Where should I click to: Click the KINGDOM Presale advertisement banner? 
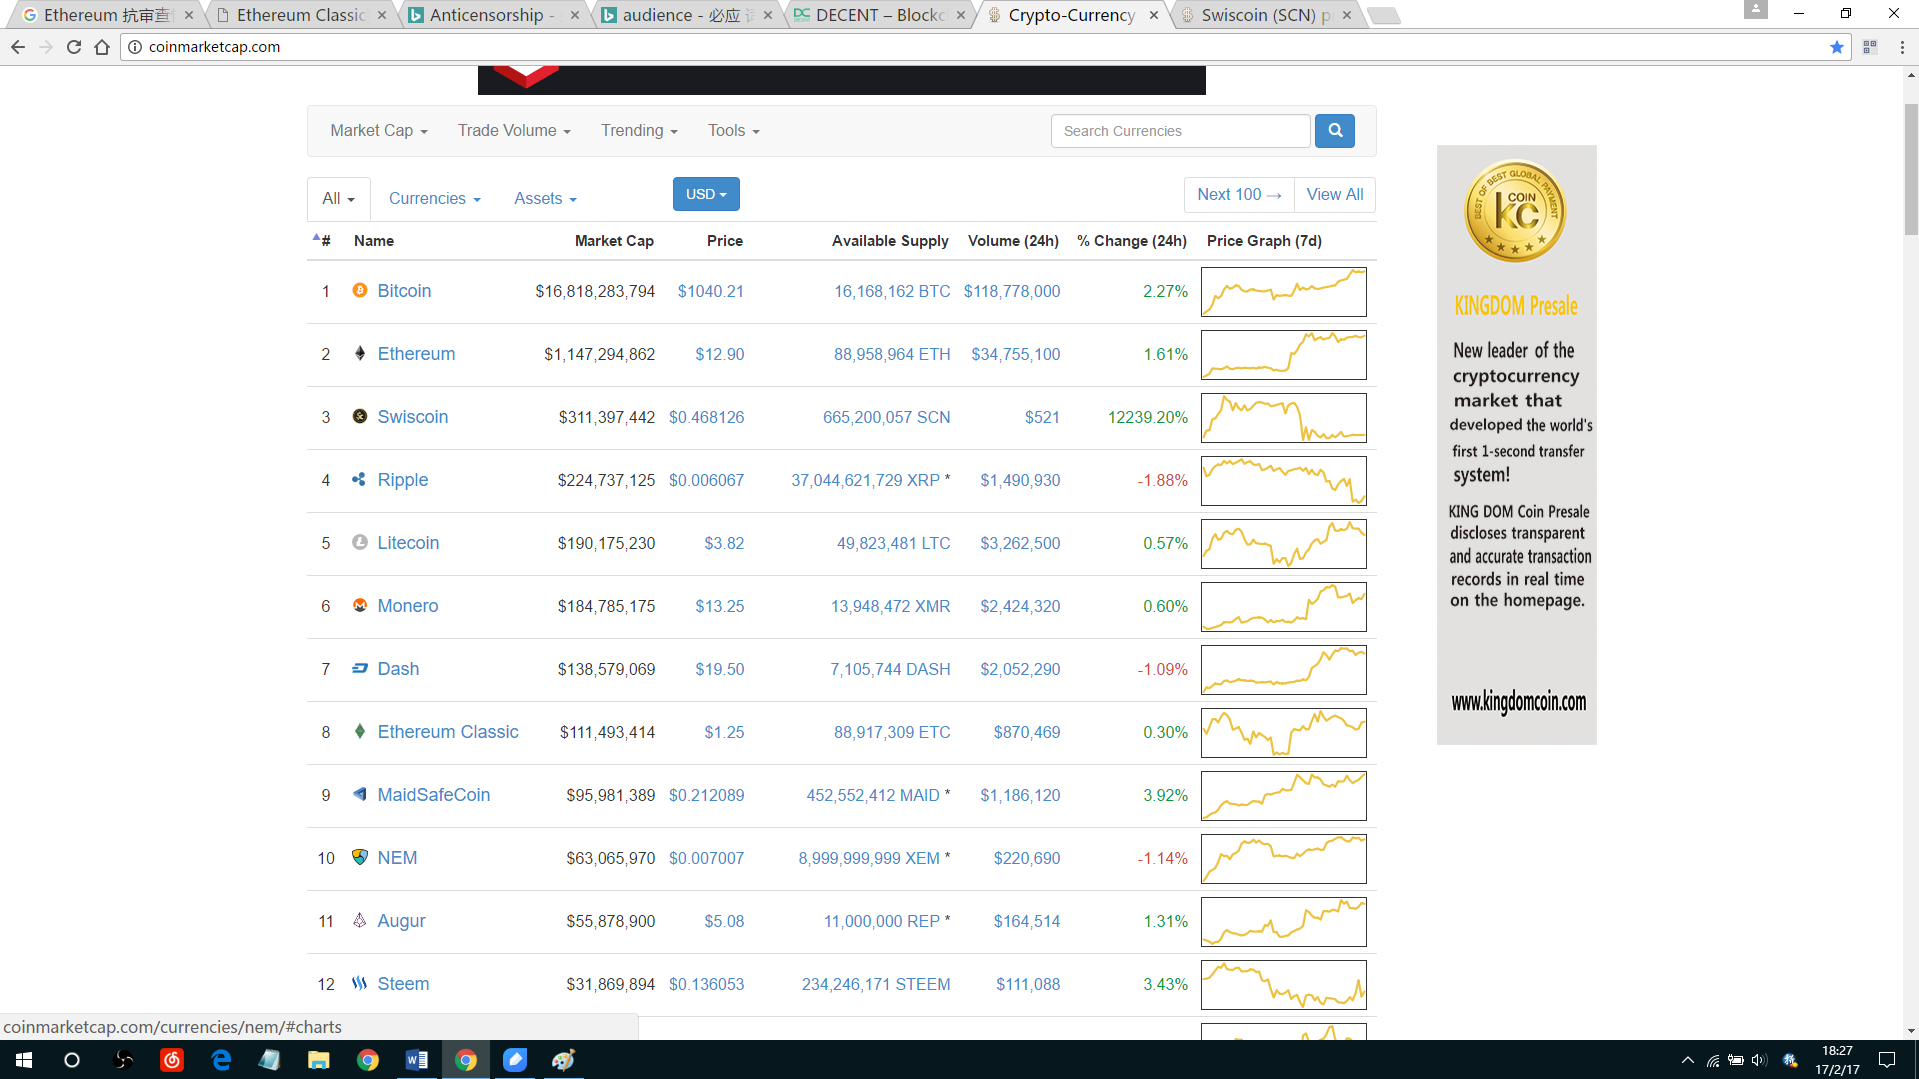pos(1517,445)
